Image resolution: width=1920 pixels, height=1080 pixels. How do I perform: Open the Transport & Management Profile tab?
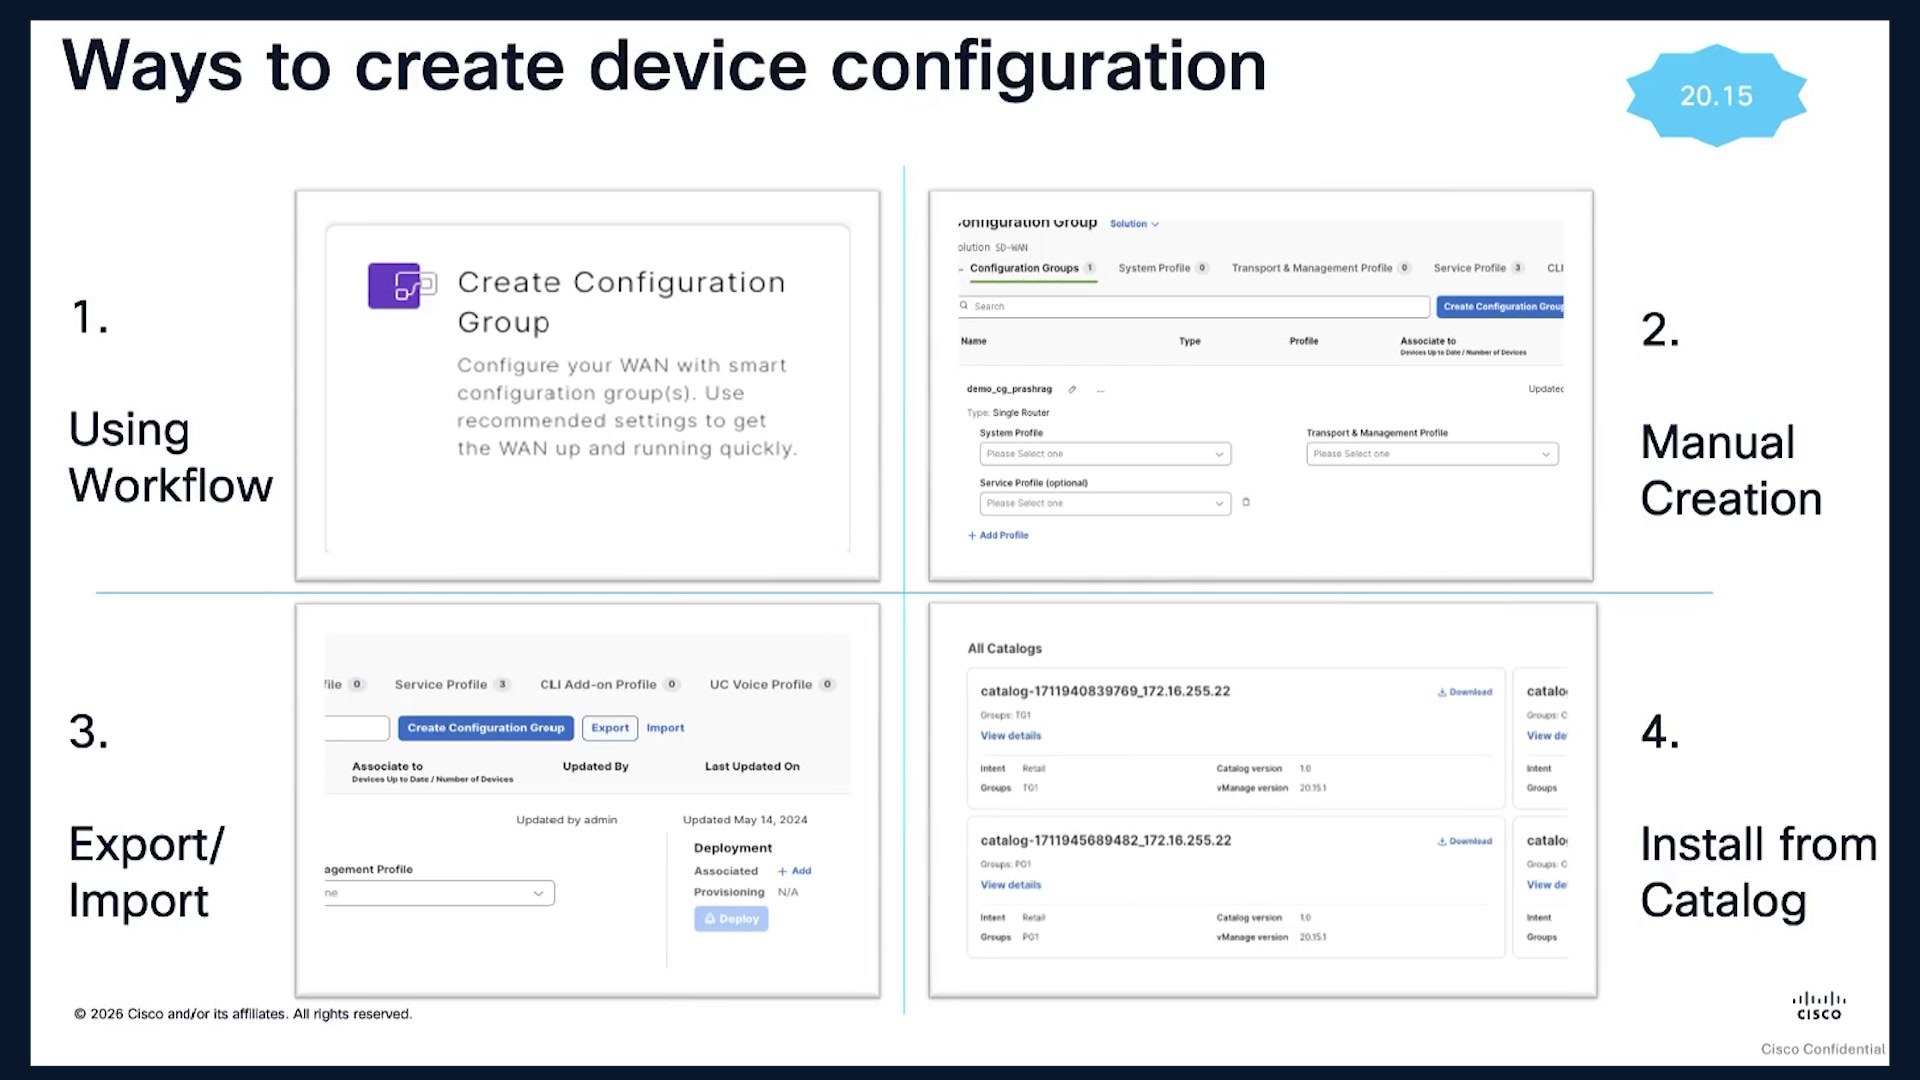[x=1321, y=268]
